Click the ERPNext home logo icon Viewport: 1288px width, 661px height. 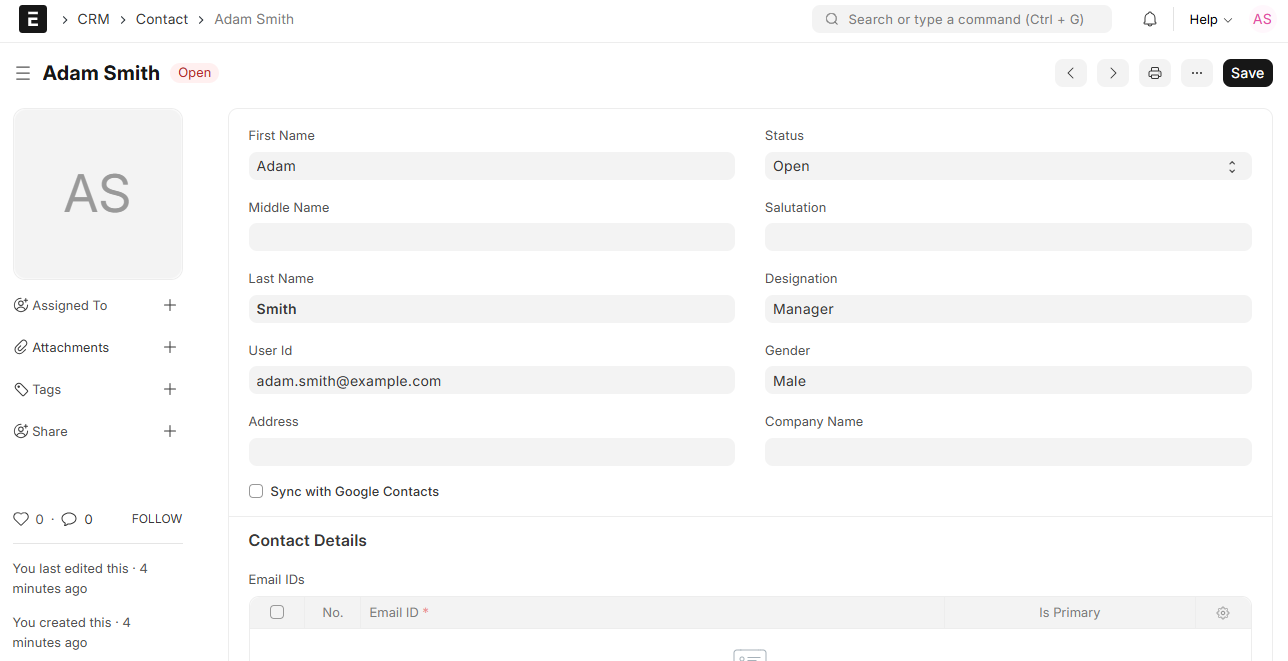coord(33,19)
